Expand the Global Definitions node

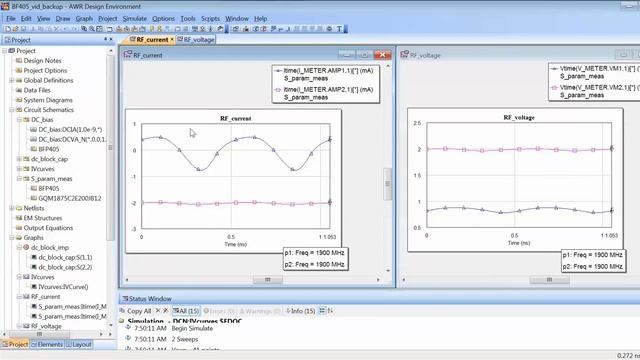[12, 80]
